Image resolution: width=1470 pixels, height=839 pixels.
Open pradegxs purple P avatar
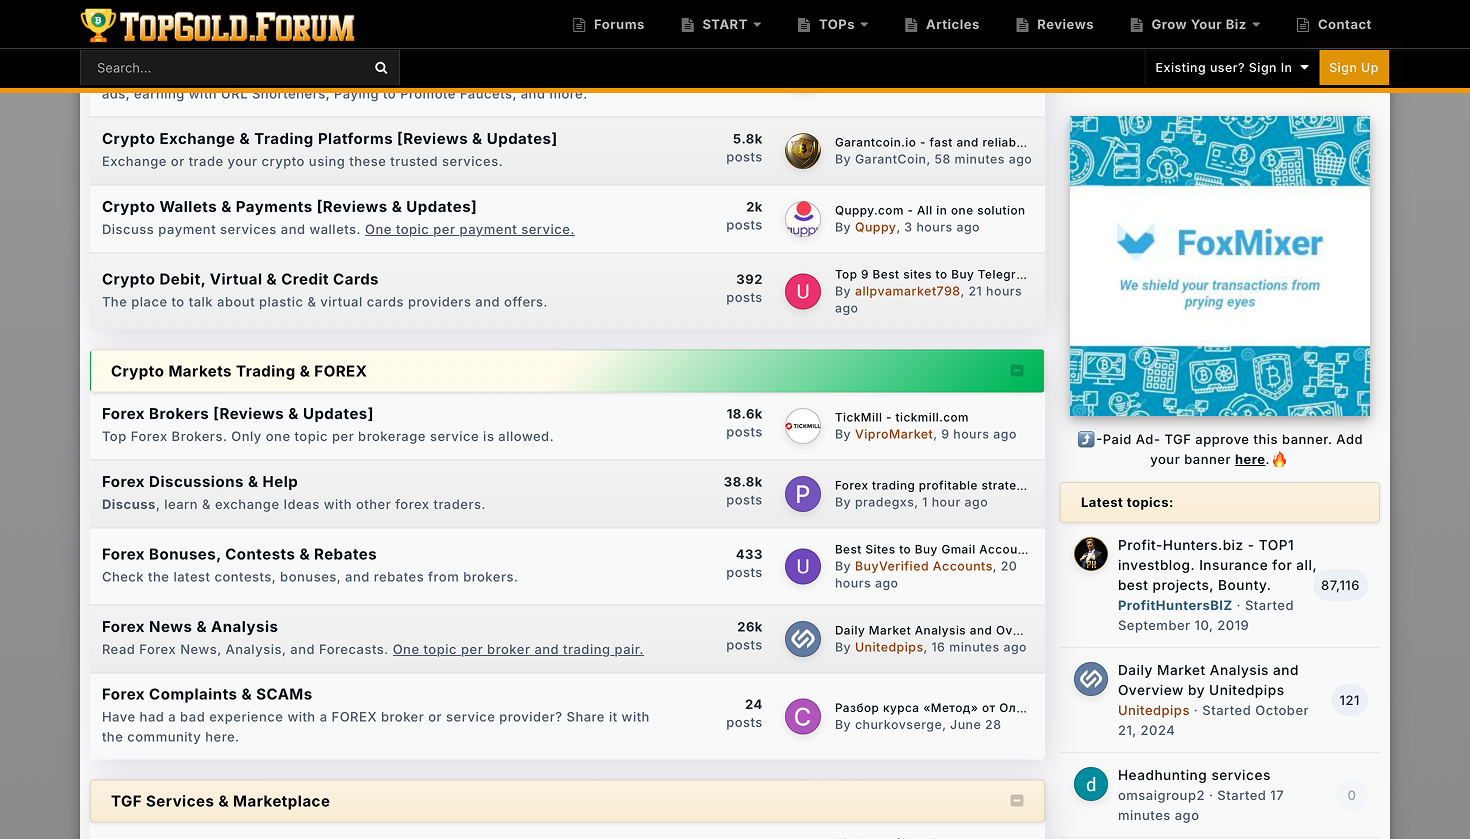(803, 494)
